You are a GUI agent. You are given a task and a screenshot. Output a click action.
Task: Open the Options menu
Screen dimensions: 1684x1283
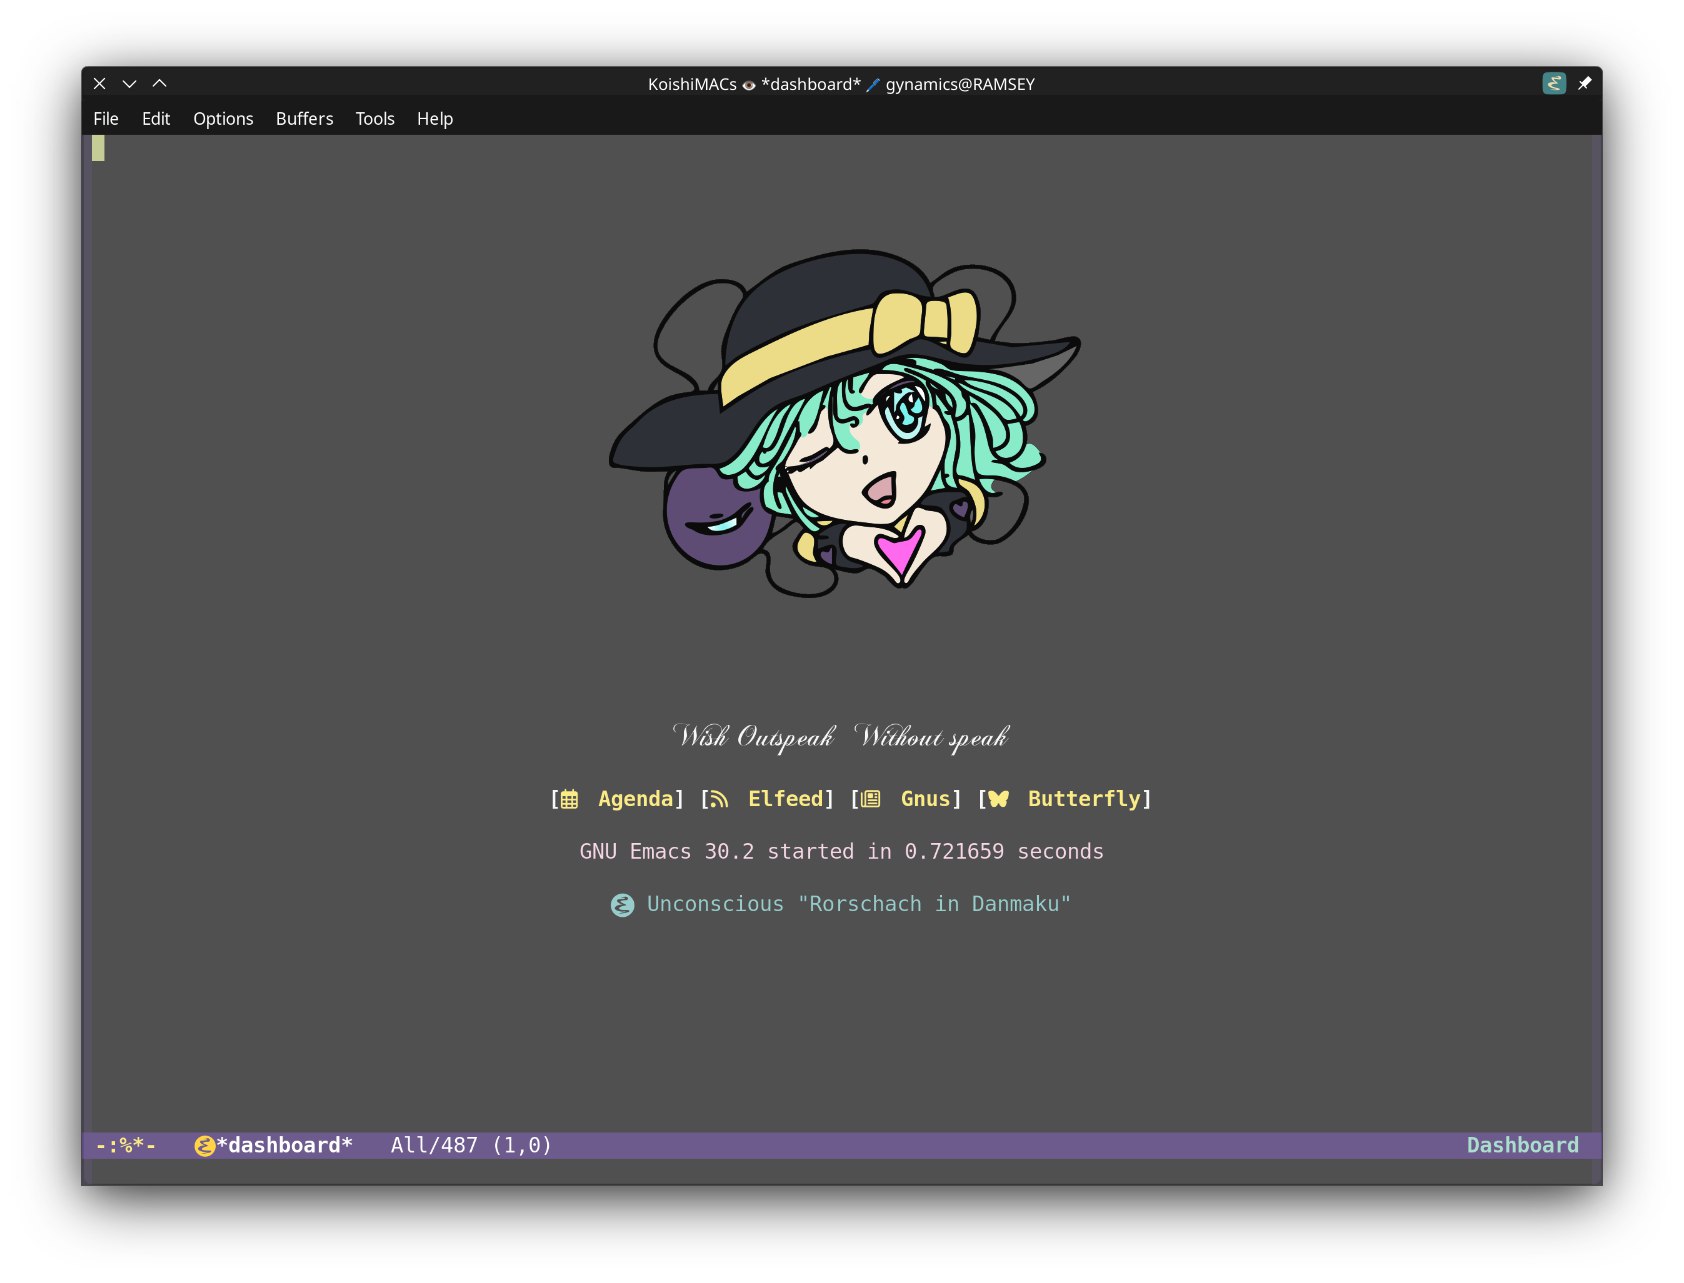tap(223, 118)
